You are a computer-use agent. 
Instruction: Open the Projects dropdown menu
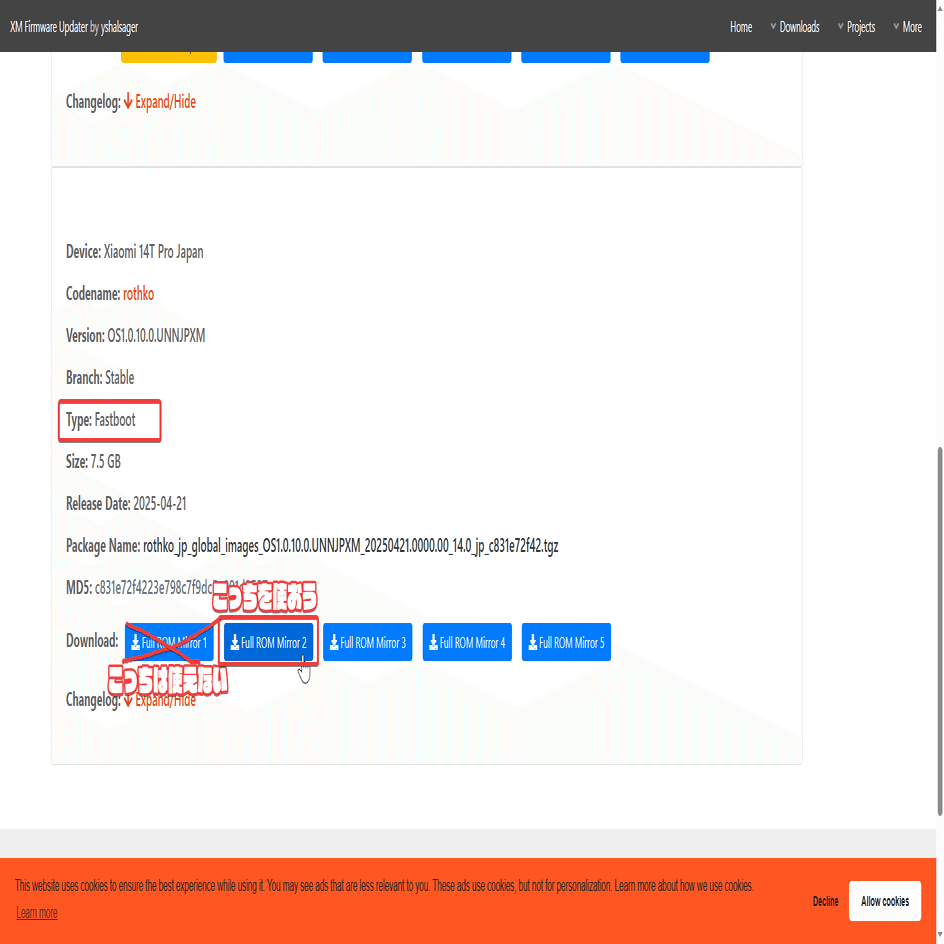[x=856, y=27]
